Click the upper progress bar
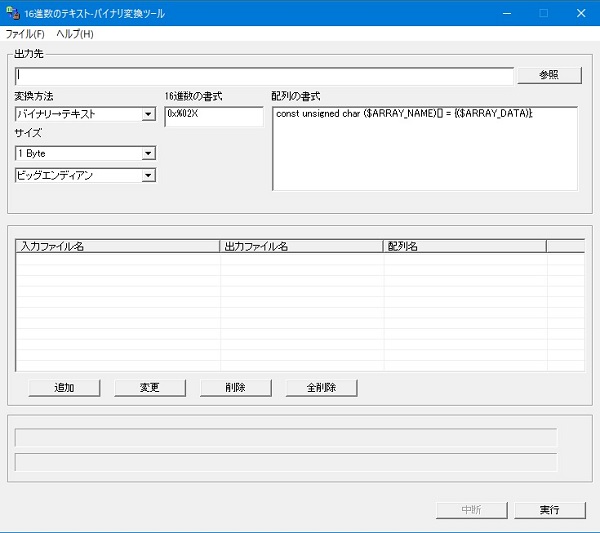Viewport: 600px width, 533px height. [x=286, y=438]
